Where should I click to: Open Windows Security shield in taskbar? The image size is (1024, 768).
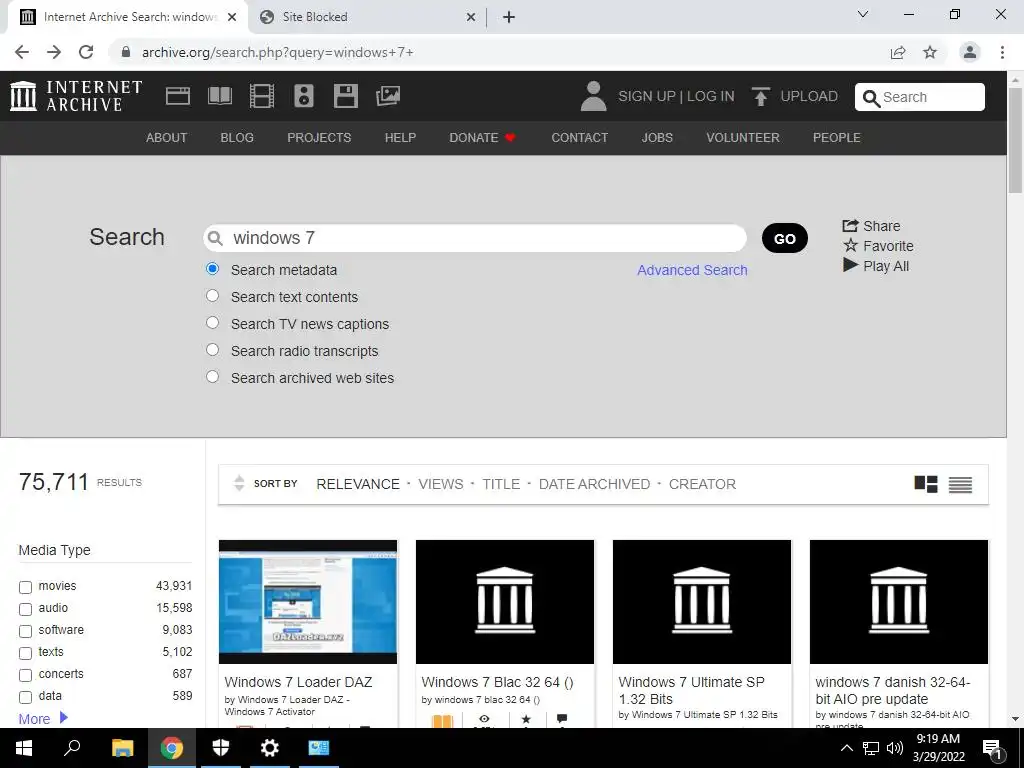coord(221,748)
